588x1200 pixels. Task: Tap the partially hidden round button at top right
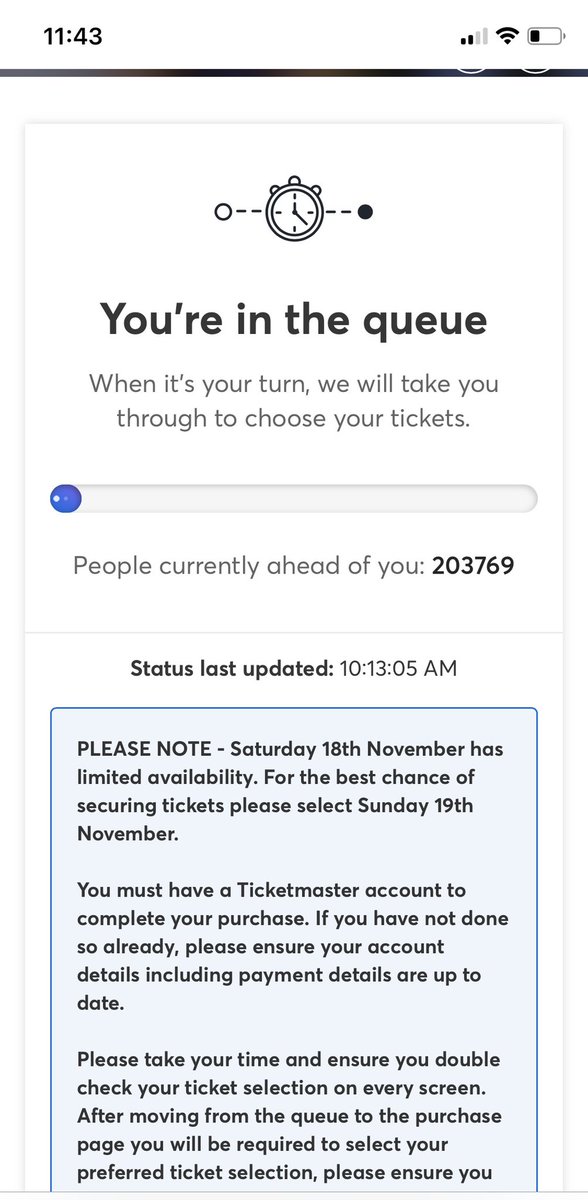point(533,69)
